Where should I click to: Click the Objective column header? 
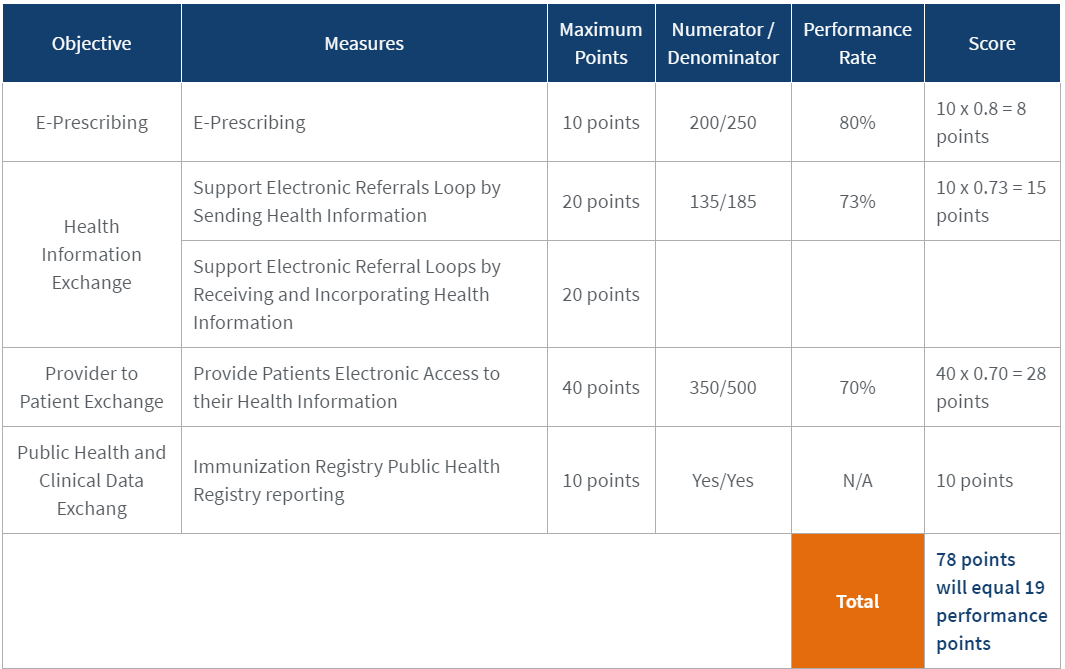click(92, 43)
